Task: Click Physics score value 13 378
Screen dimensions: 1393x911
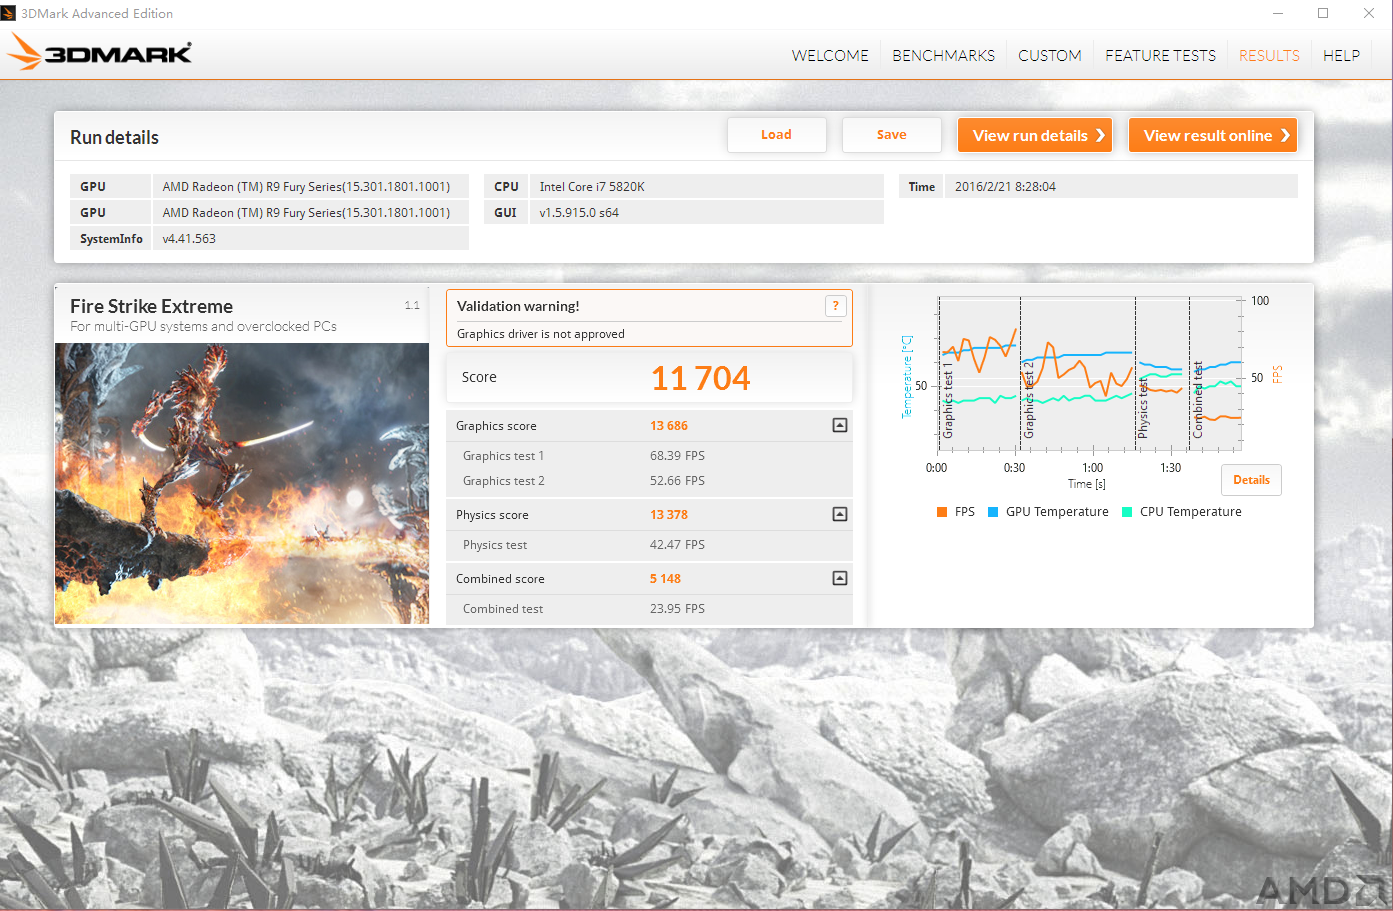Action: point(669,515)
